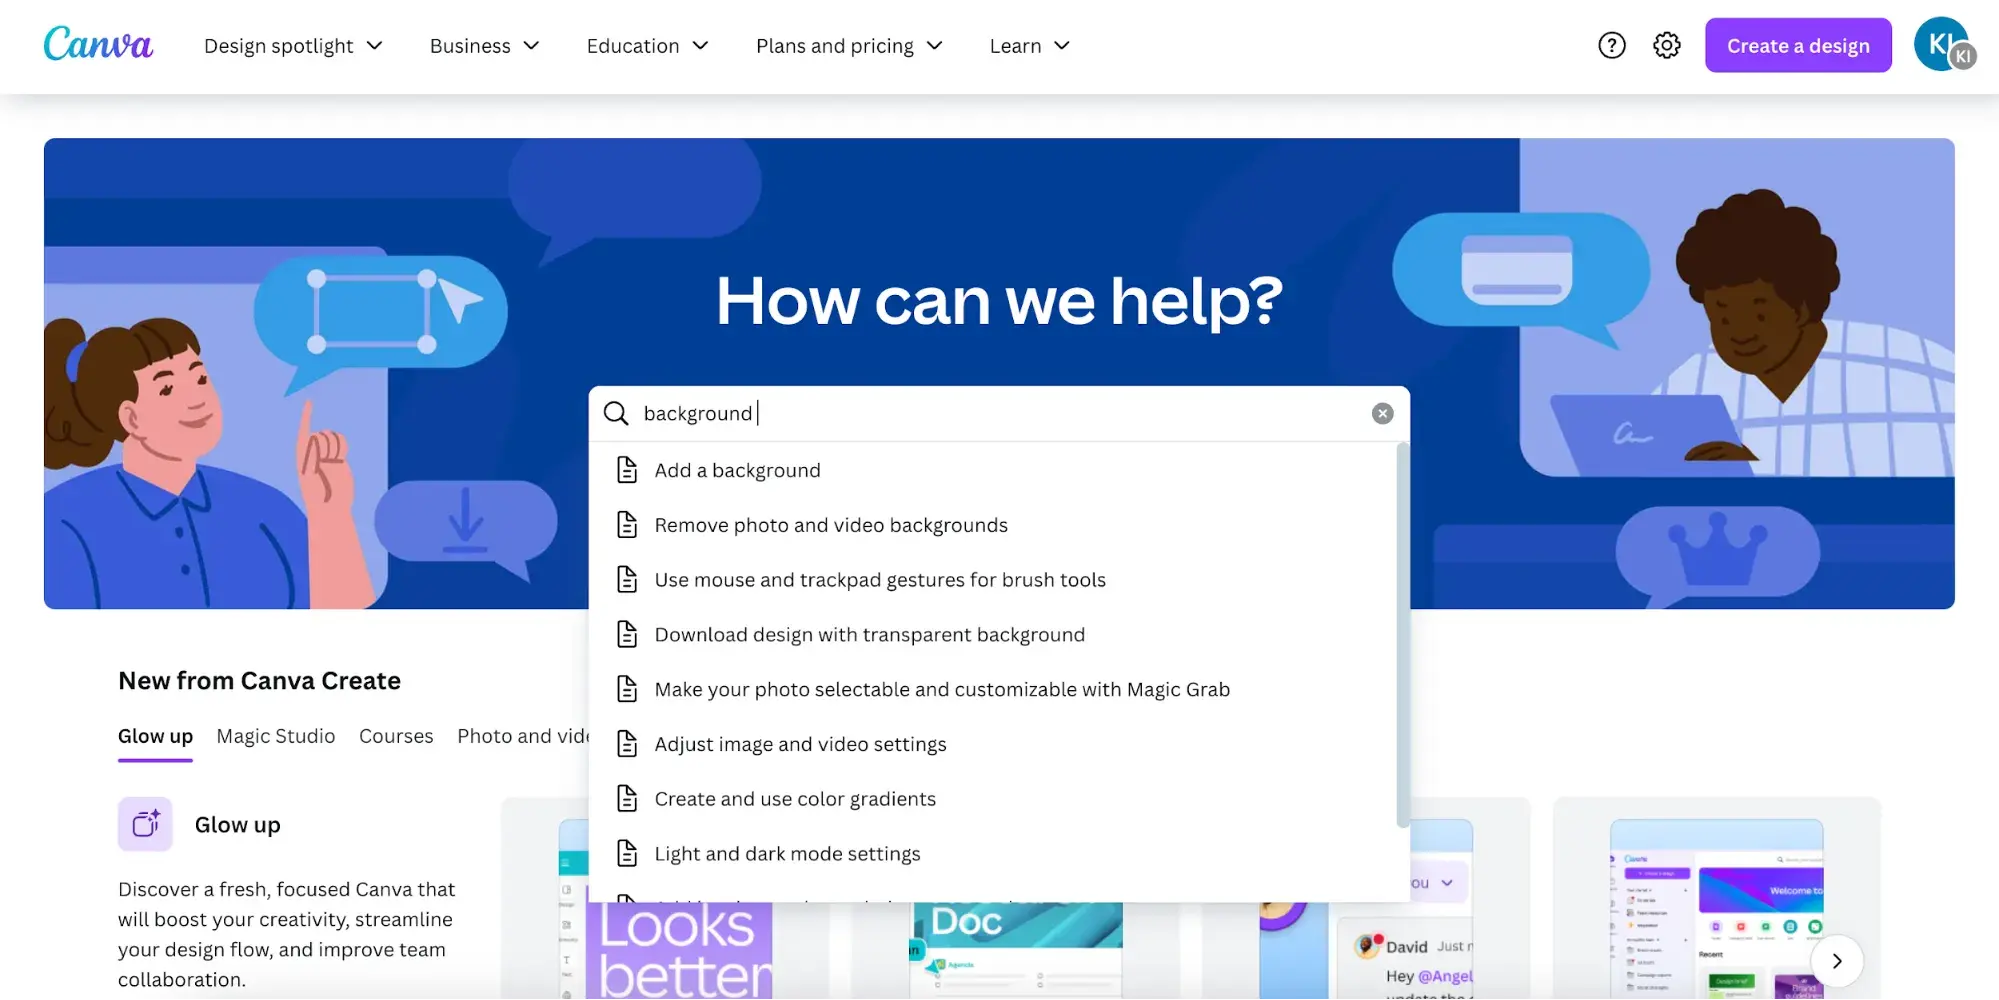Open the help question mark icon

pyautogui.click(x=1611, y=45)
